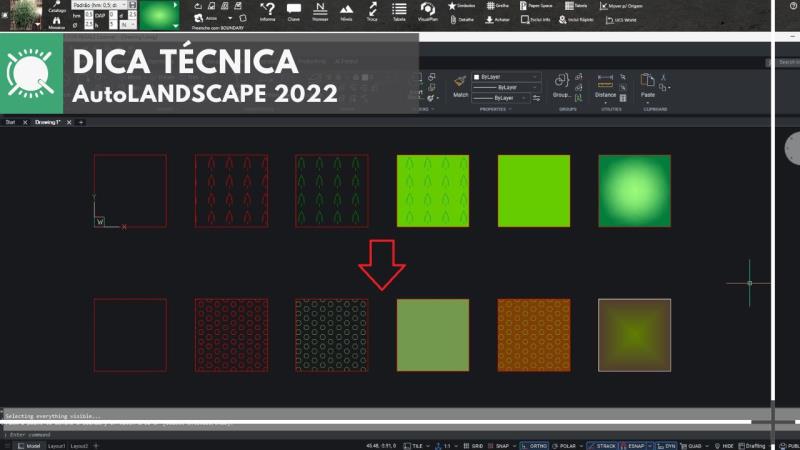The image size is (800, 450).
Task: Switch to the Model tab
Action: pos(29,446)
